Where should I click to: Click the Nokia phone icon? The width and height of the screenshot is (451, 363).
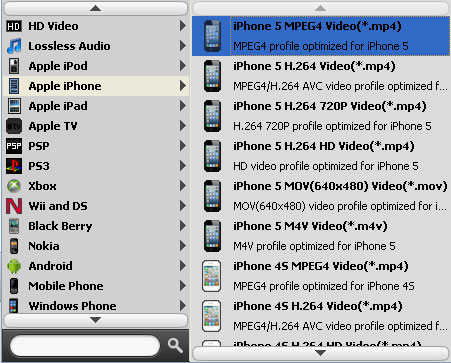click(x=14, y=246)
